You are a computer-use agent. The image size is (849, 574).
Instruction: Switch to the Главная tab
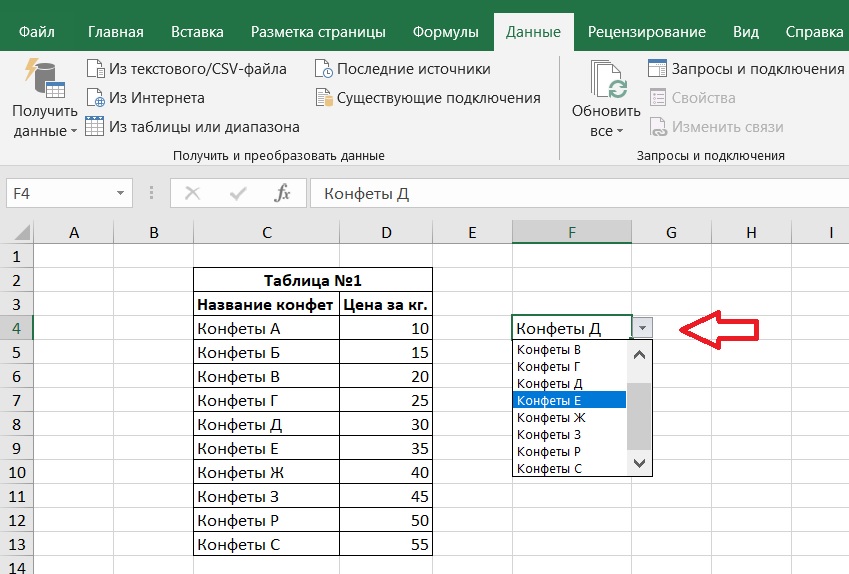116,32
